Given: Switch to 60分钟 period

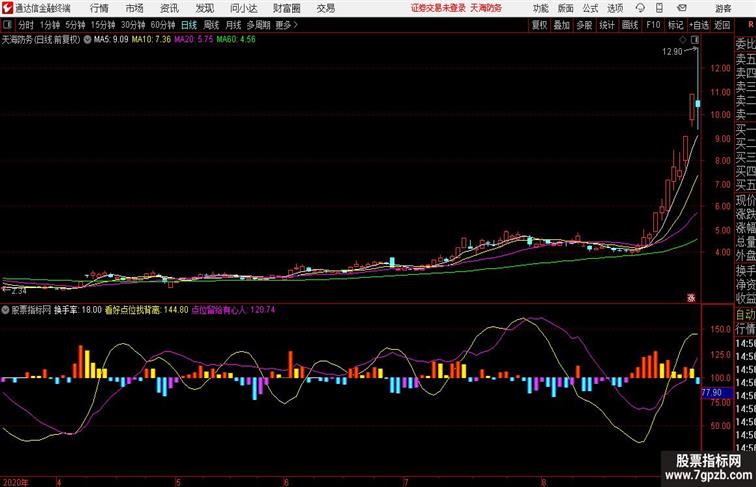Looking at the screenshot, I should pos(163,25).
